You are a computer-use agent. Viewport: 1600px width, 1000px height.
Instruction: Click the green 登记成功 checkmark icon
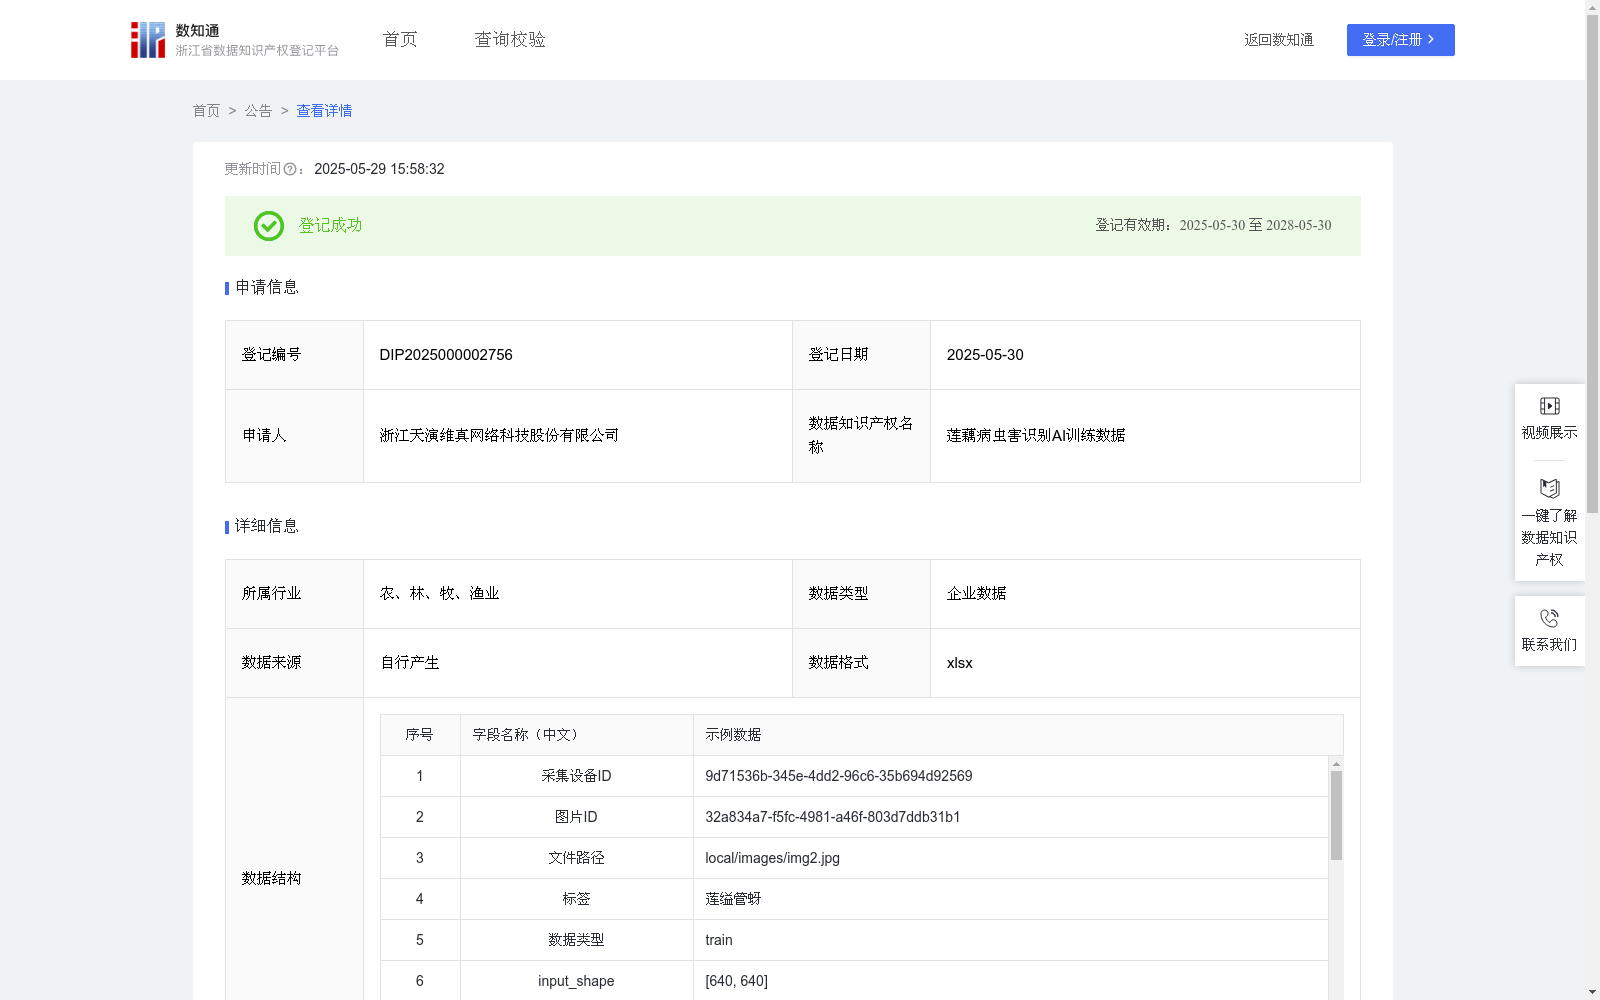[x=269, y=226]
